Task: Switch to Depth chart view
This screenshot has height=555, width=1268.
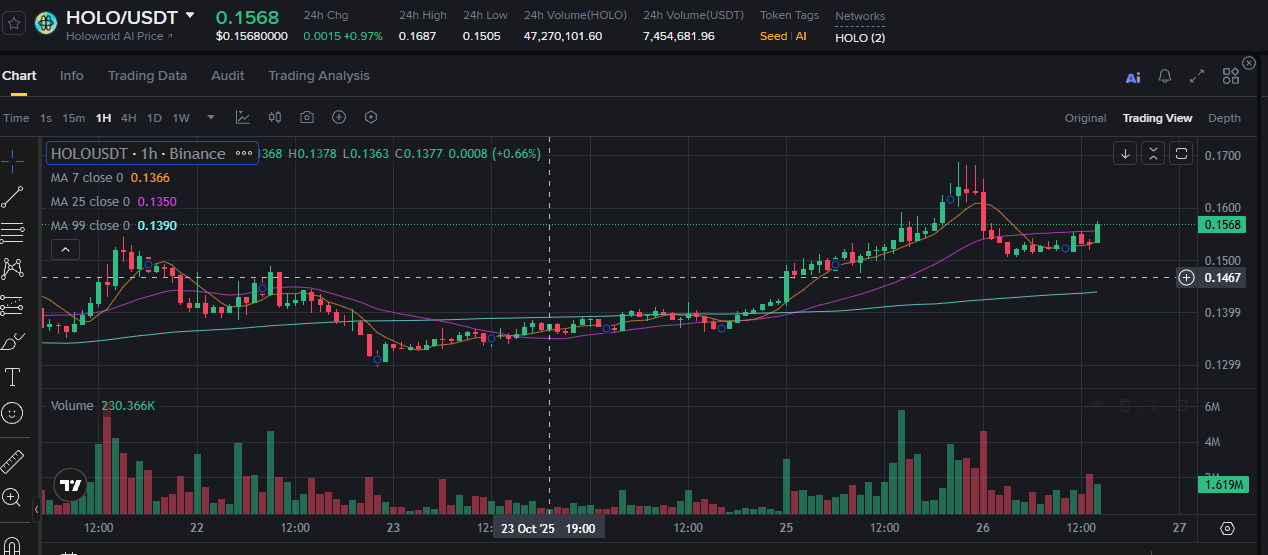Action: click(x=1224, y=118)
